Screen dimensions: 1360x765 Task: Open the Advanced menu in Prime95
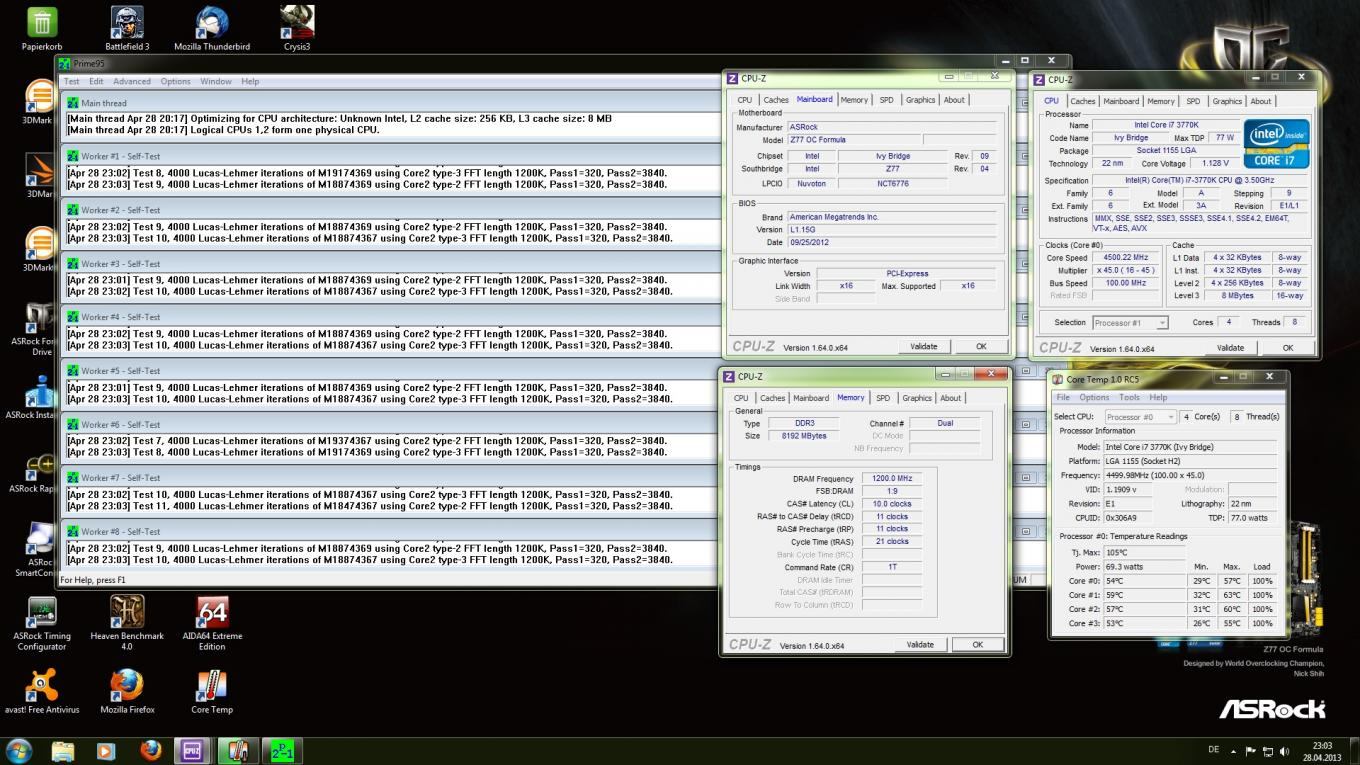pyautogui.click(x=132, y=81)
